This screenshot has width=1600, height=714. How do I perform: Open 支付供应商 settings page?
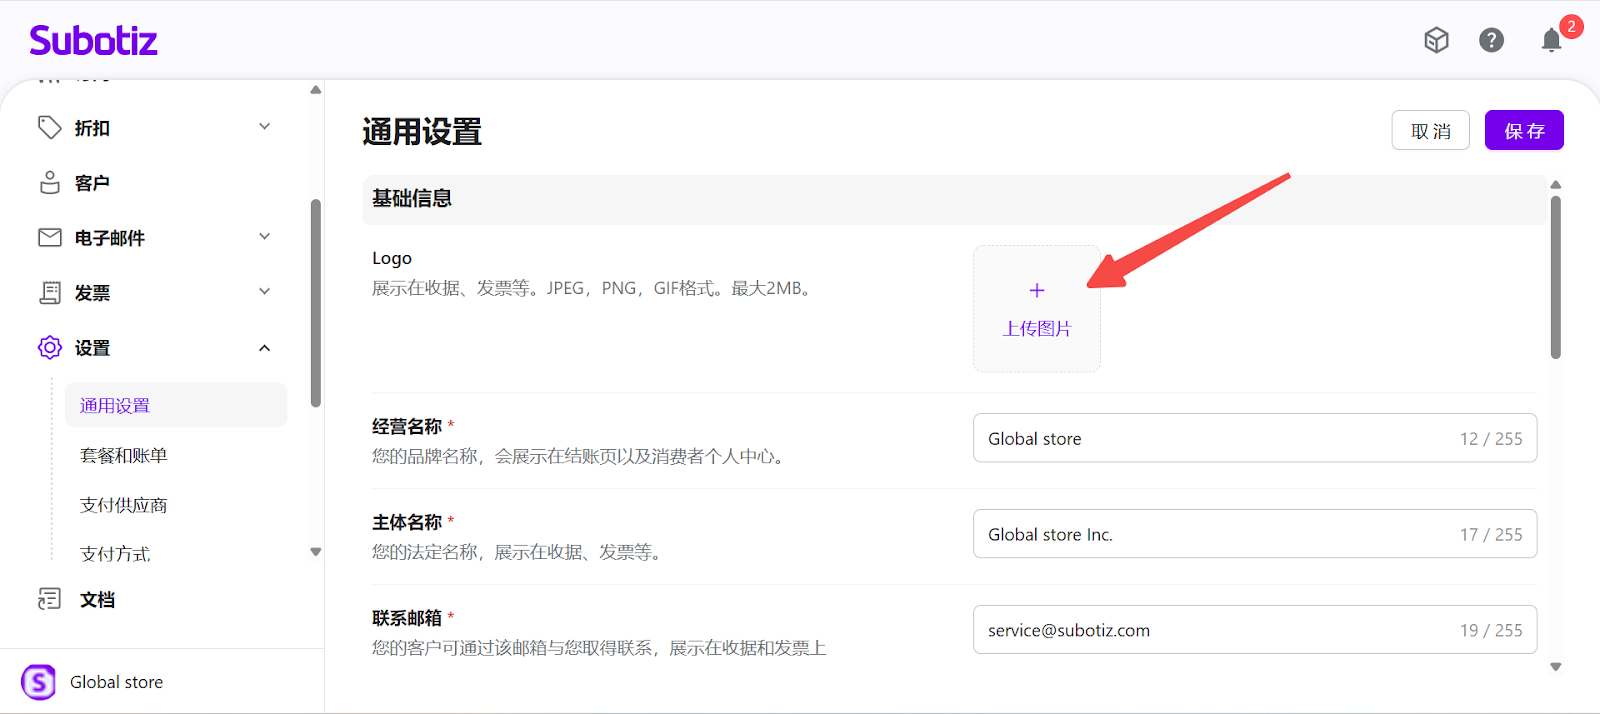124,506
